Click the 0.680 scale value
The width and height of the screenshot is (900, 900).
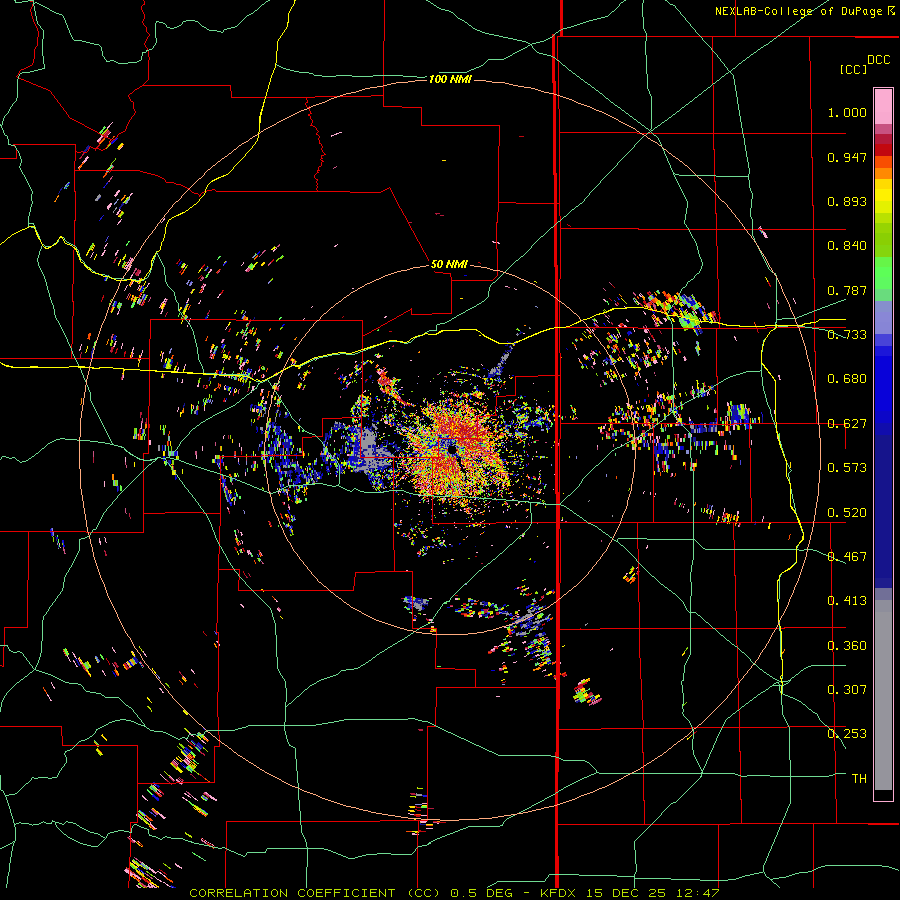coord(847,379)
